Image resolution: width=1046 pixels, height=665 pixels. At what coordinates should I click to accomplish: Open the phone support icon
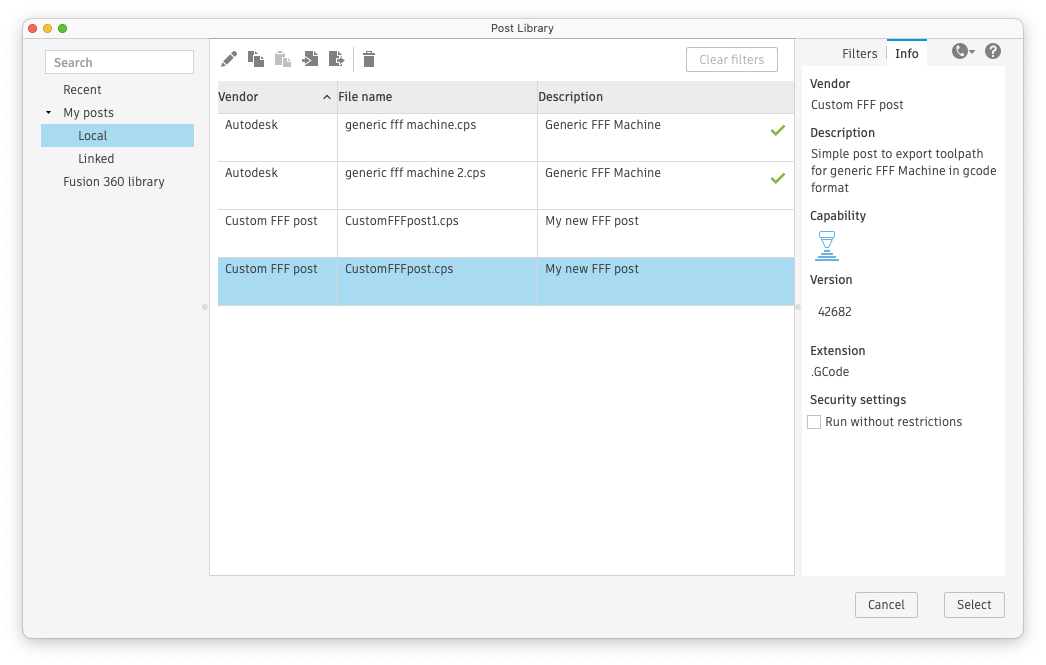point(957,50)
